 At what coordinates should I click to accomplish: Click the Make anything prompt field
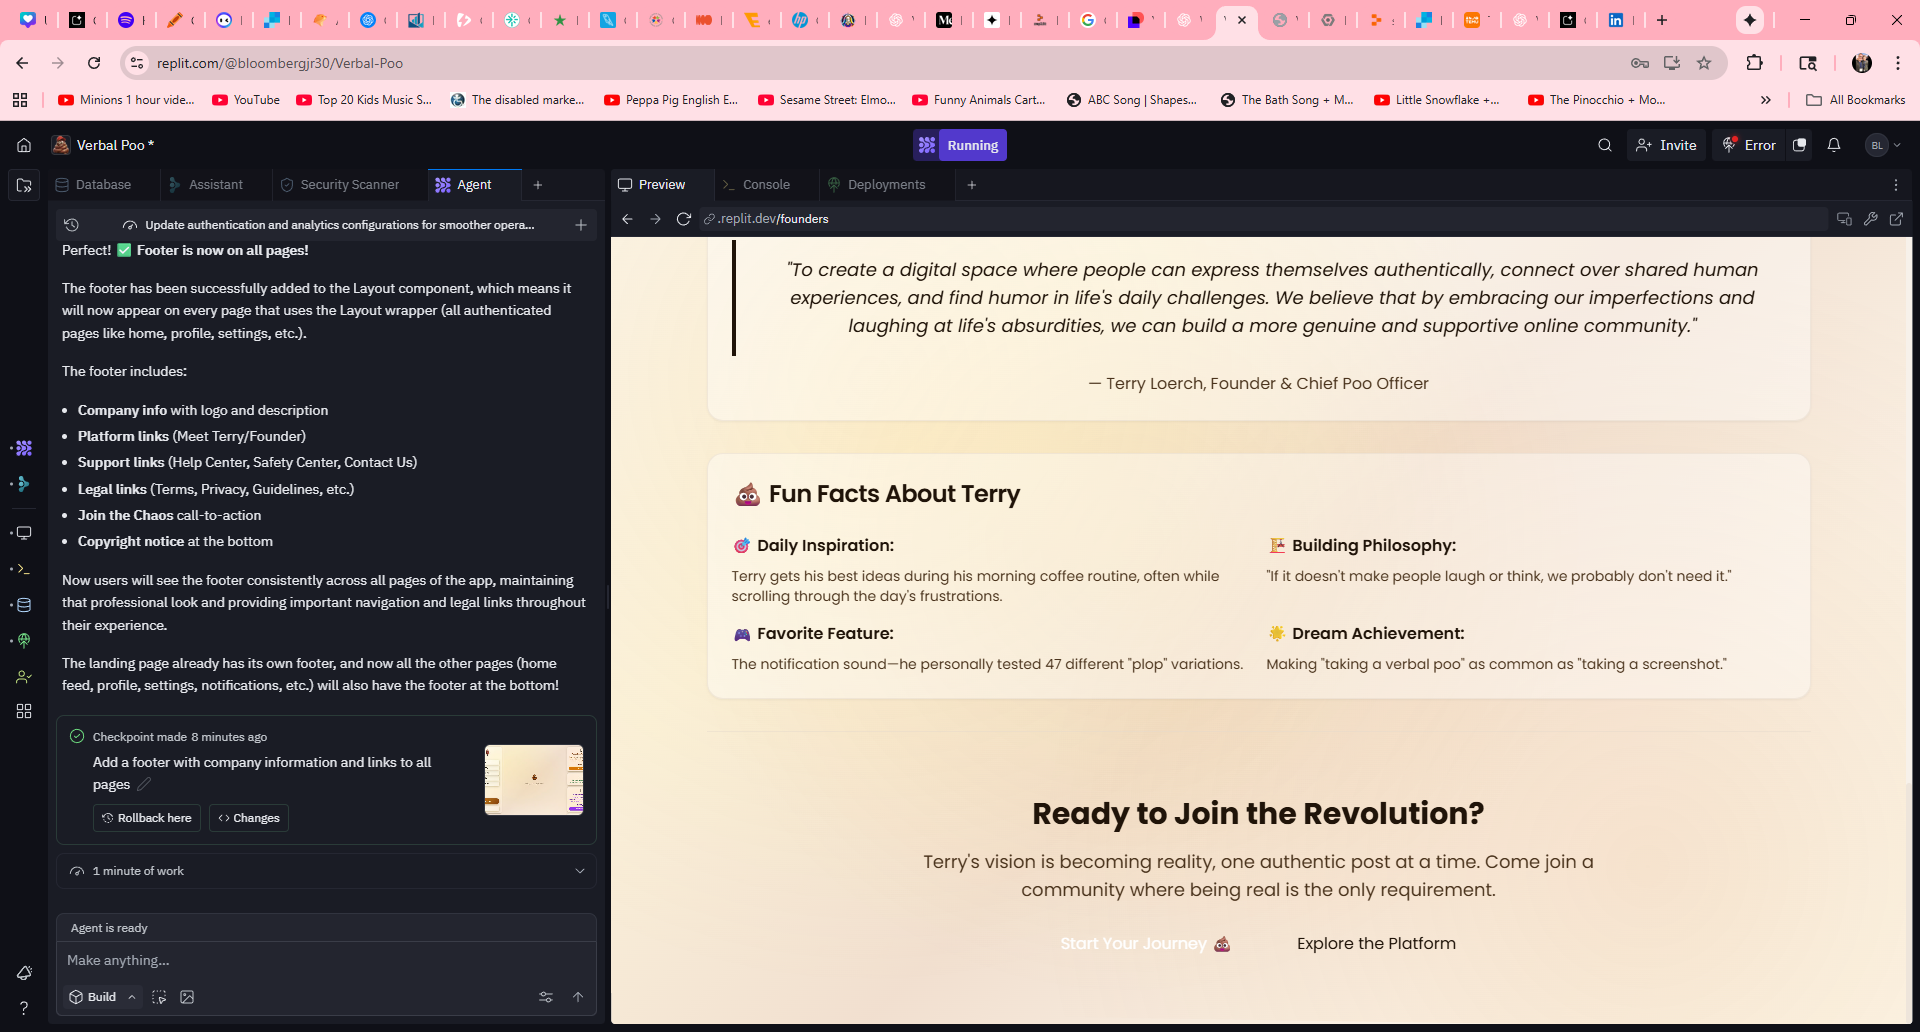click(326, 960)
